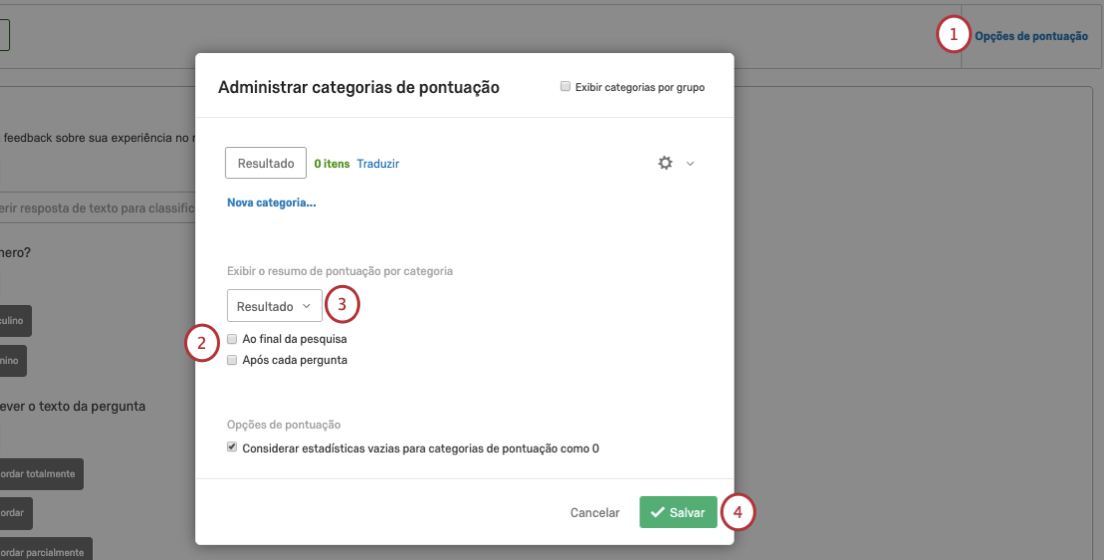This screenshot has height=560, width=1104.
Task: Expand the chevron next to the gear
Action: coord(690,164)
